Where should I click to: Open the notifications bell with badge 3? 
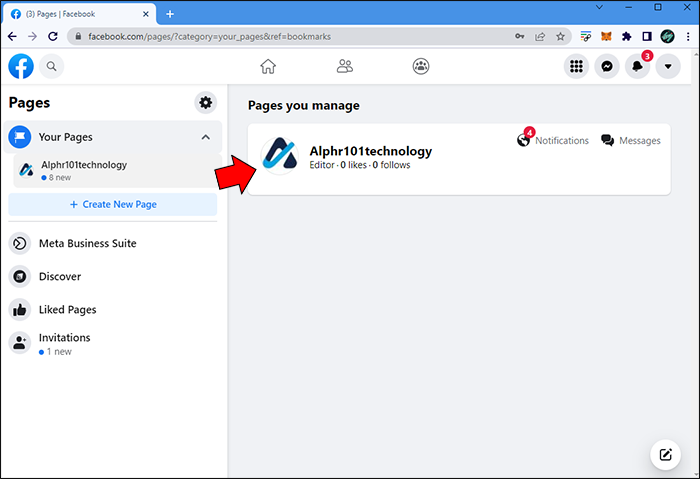pos(637,67)
